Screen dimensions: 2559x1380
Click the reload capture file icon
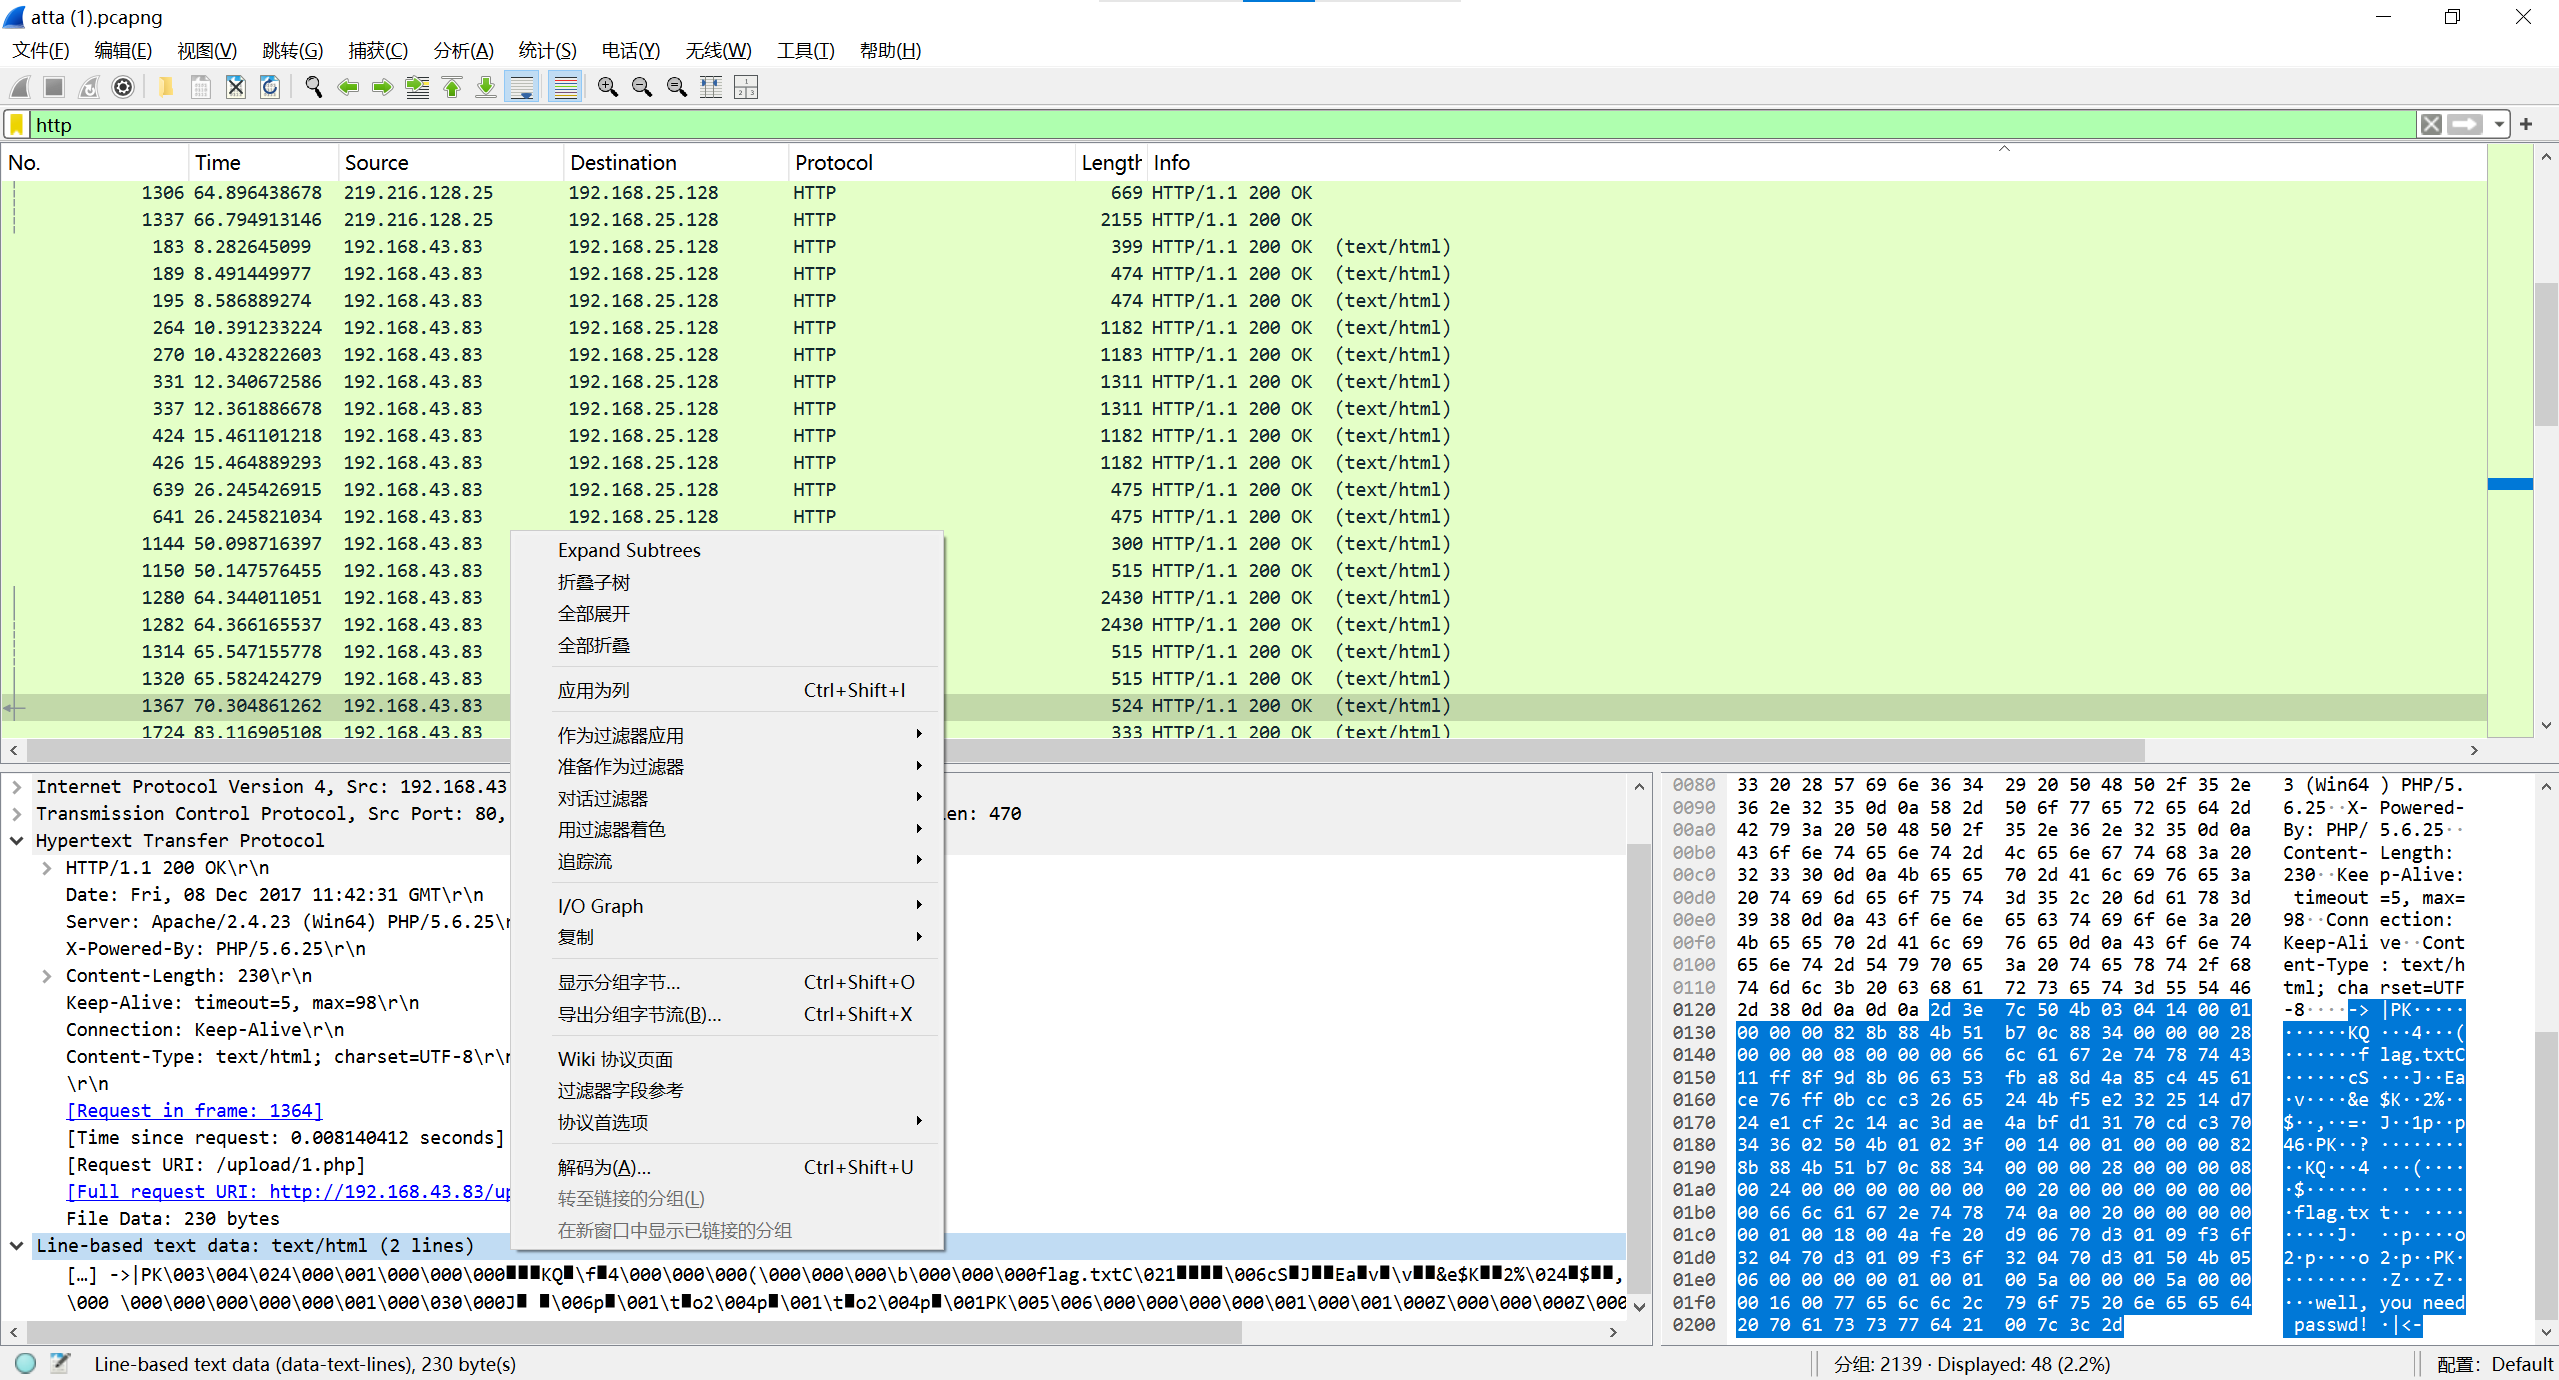(270, 88)
